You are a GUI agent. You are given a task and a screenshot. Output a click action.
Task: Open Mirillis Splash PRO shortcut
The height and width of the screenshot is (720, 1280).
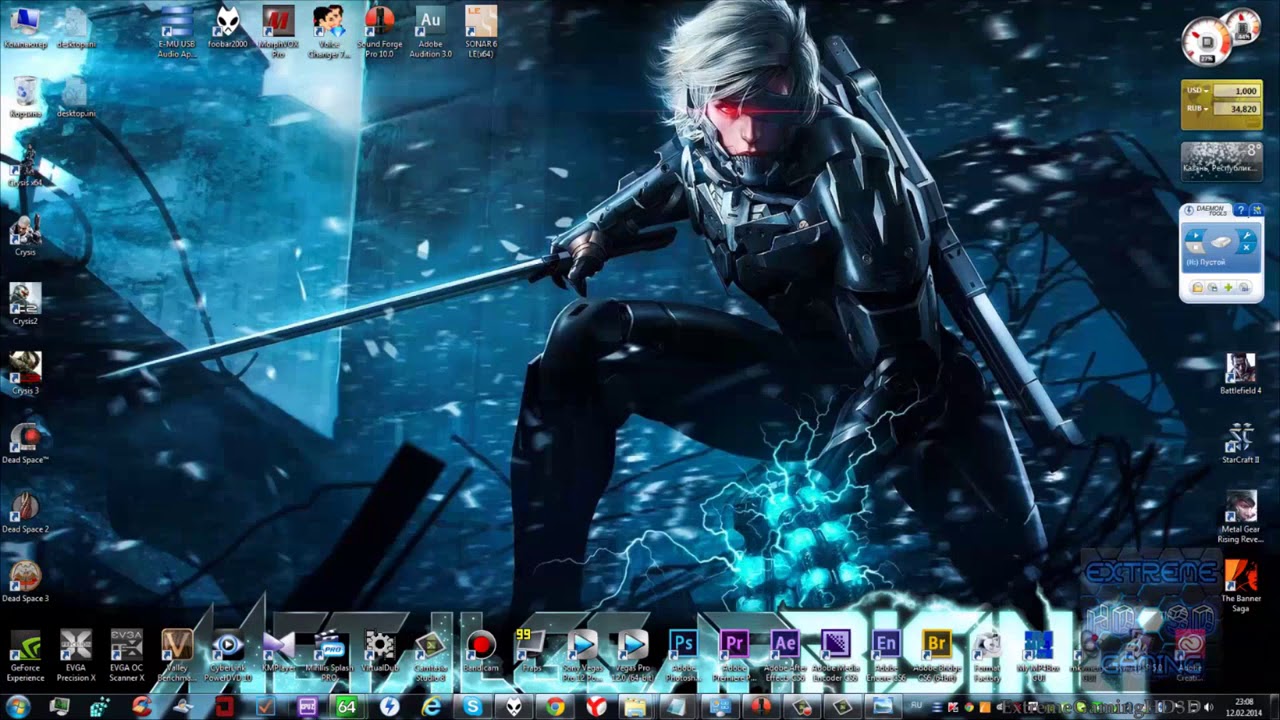point(329,655)
